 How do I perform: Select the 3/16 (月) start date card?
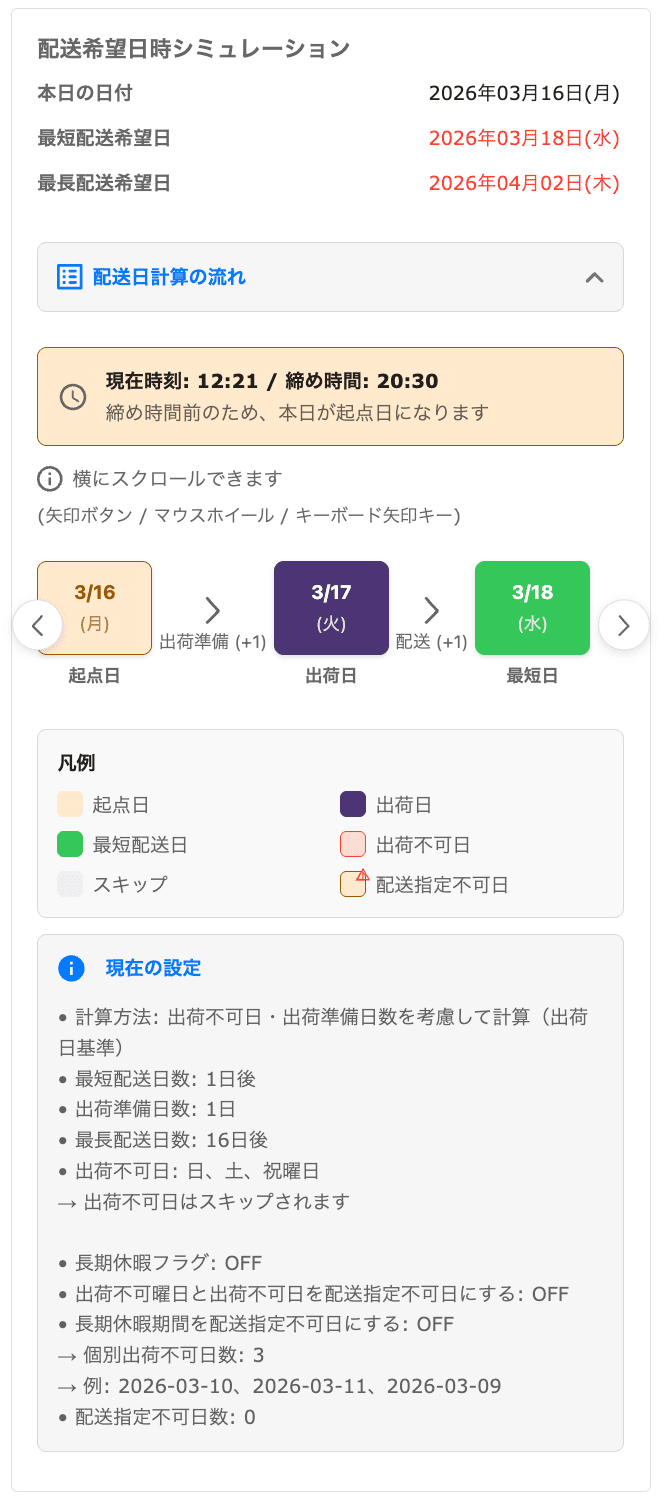[x=94, y=608]
